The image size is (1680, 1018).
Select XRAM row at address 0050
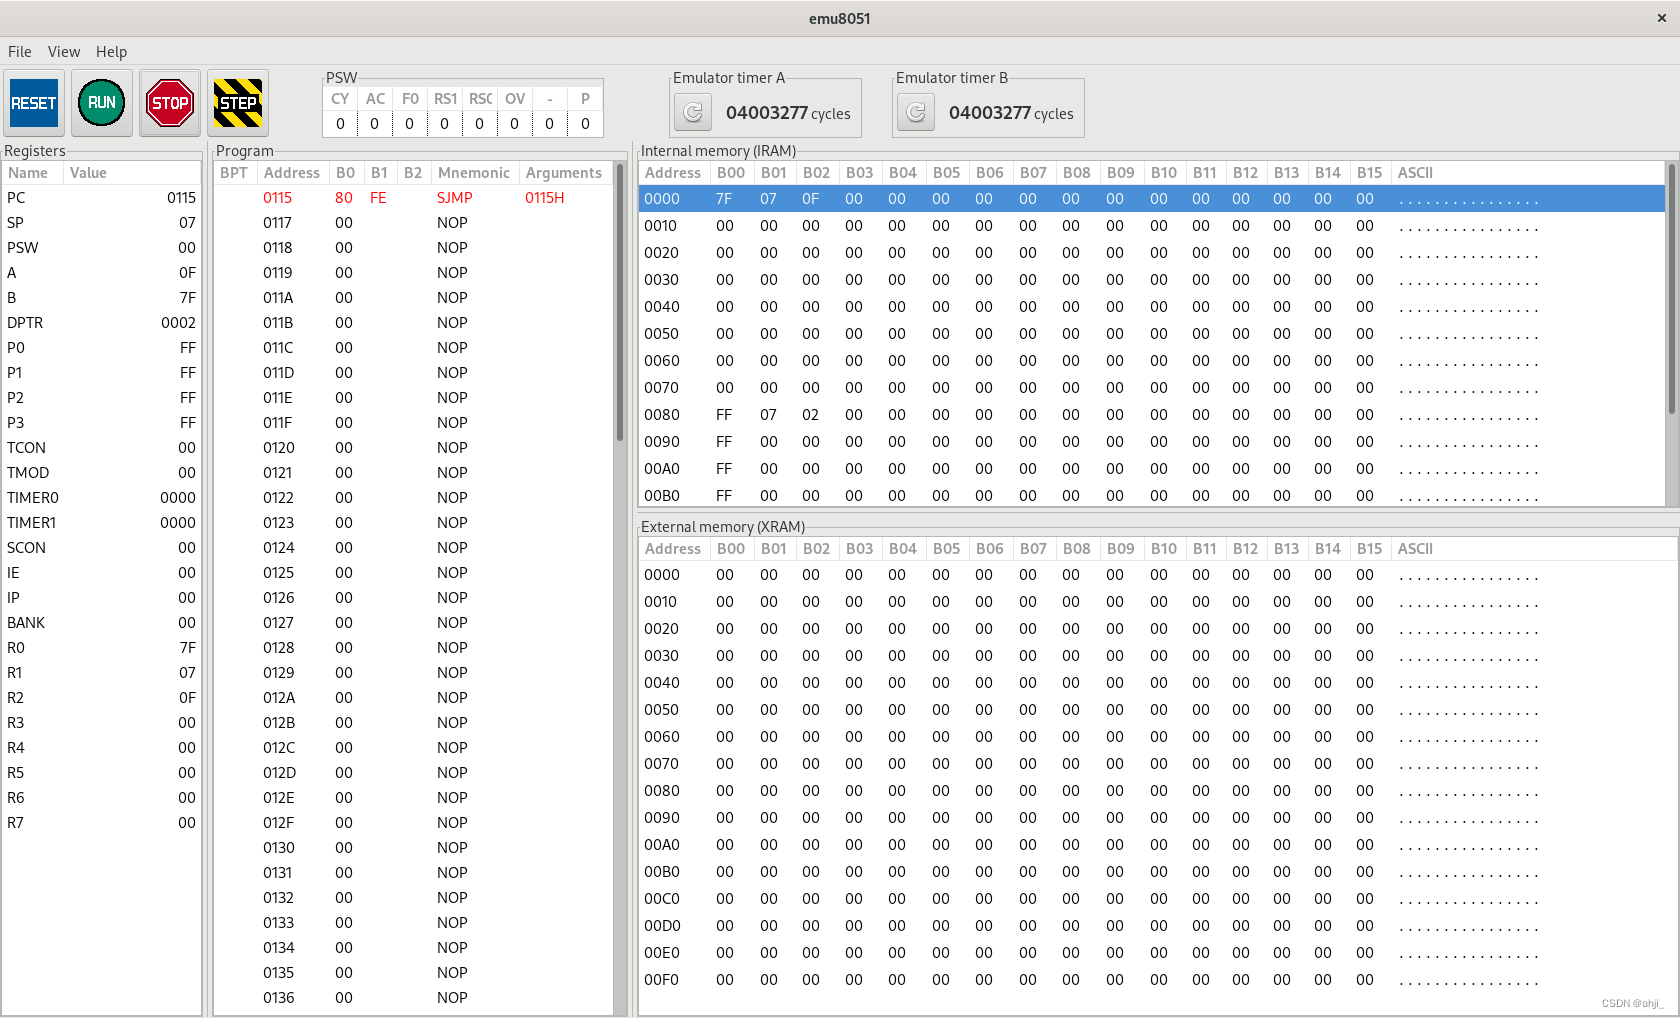(x=1157, y=710)
